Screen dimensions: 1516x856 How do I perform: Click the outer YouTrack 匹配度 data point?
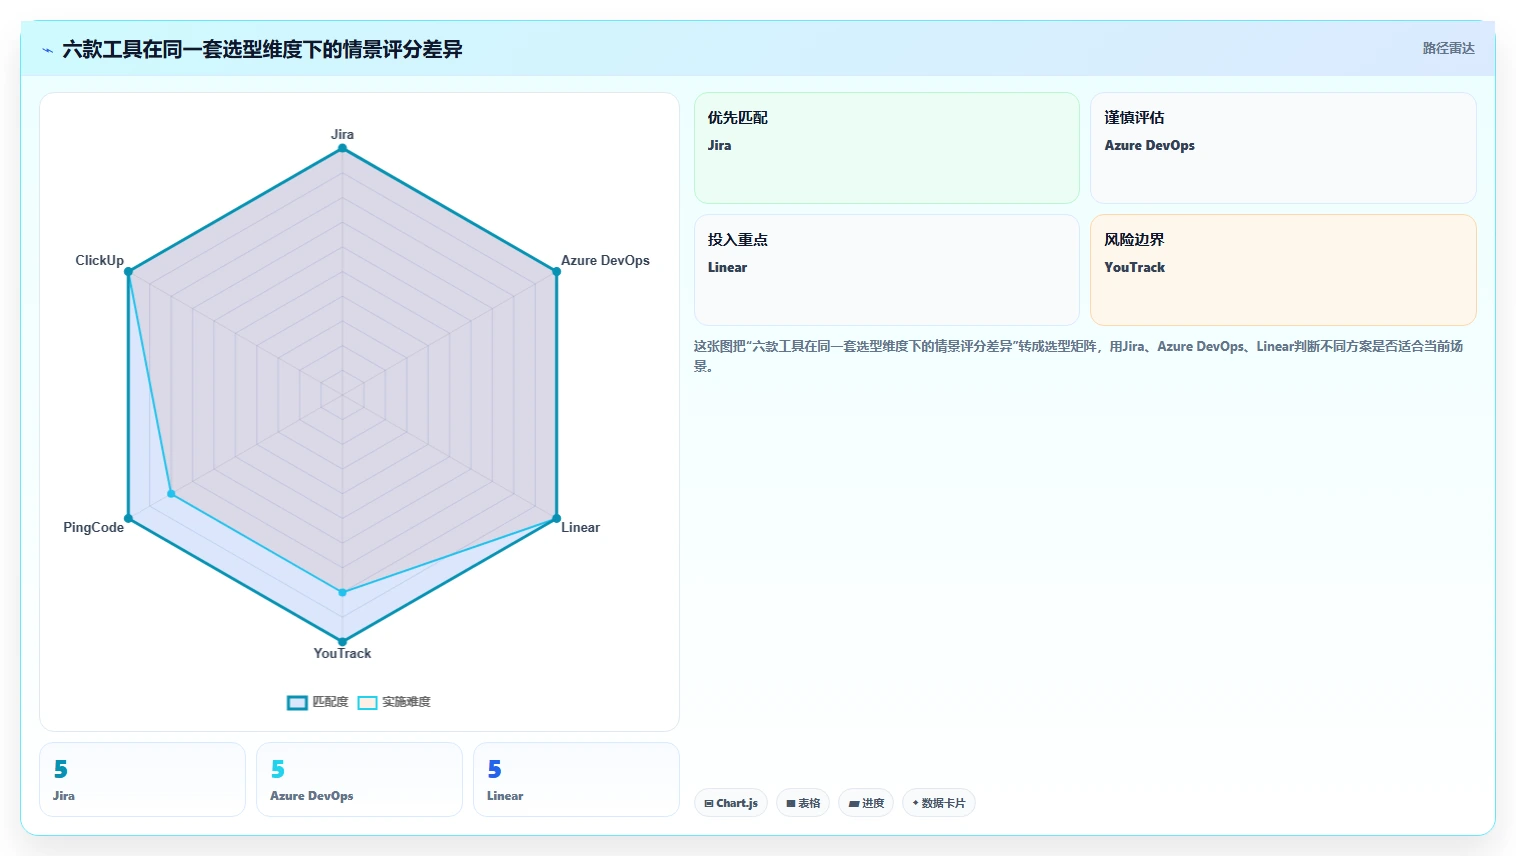click(342, 642)
